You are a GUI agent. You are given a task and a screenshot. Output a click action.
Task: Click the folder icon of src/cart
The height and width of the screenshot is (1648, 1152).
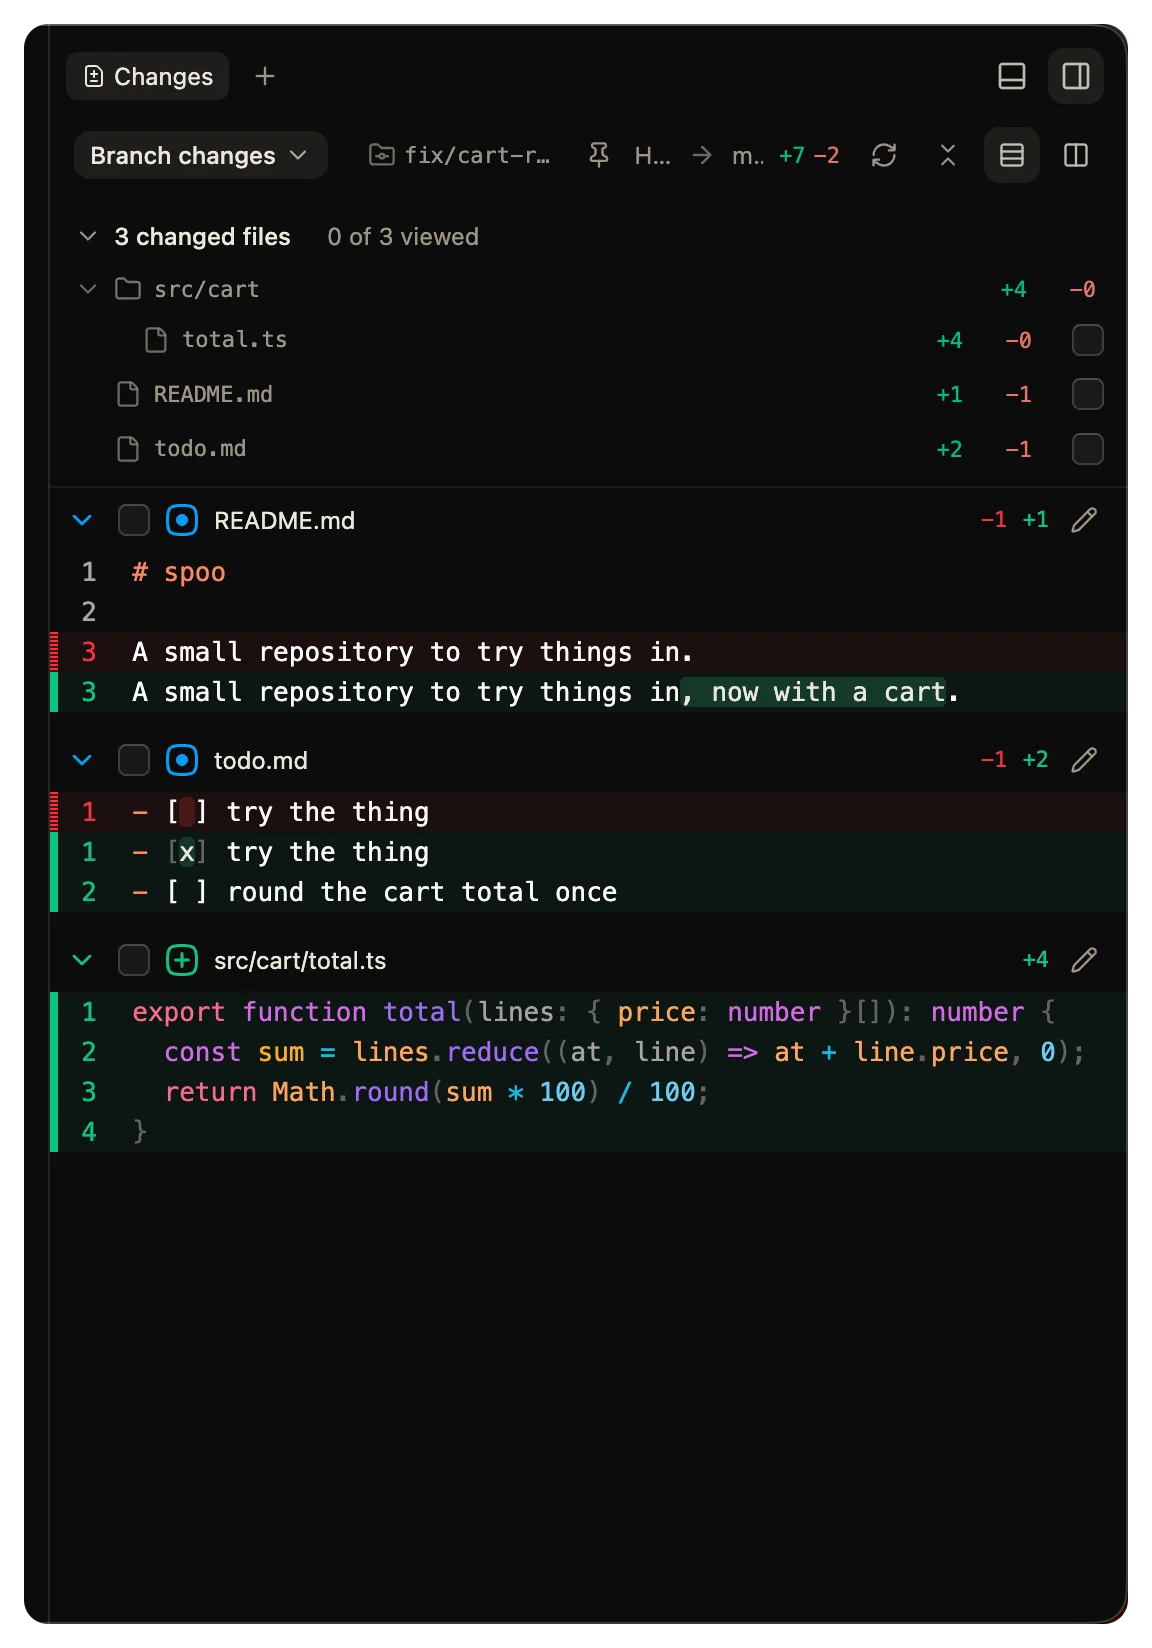[128, 289]
